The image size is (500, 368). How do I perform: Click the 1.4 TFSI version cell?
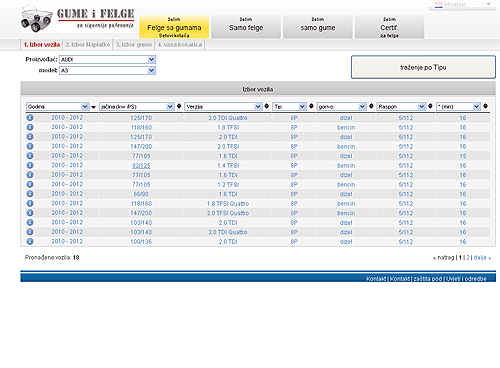pos(228,166)
